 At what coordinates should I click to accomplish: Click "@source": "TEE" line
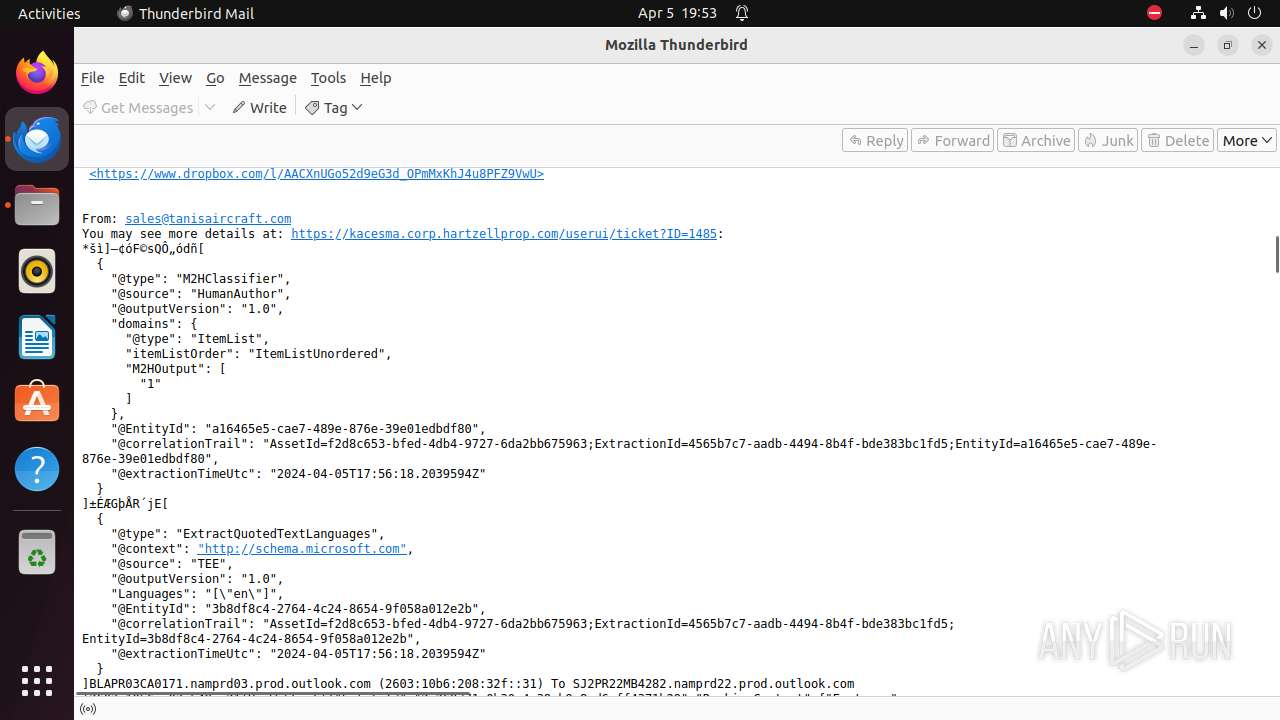pyautogui.click(x=172, y=564)
